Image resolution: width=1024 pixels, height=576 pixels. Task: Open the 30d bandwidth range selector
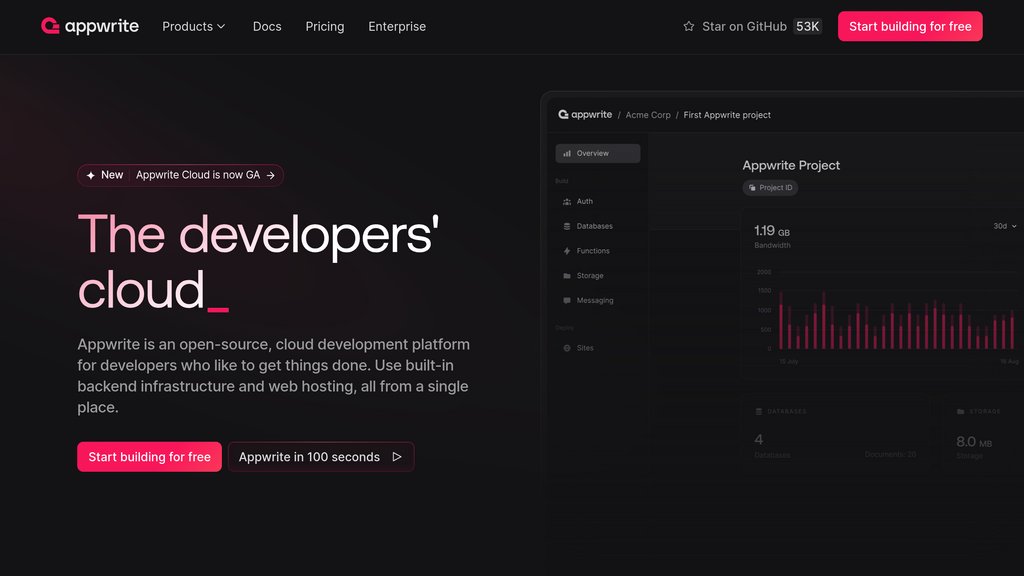click(x=1003, y=226)
